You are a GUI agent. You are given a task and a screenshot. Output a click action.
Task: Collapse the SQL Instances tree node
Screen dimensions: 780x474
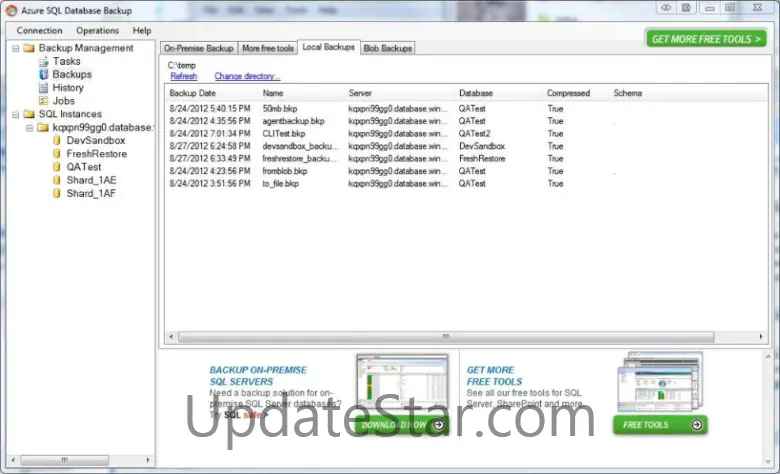pos(15,114)
